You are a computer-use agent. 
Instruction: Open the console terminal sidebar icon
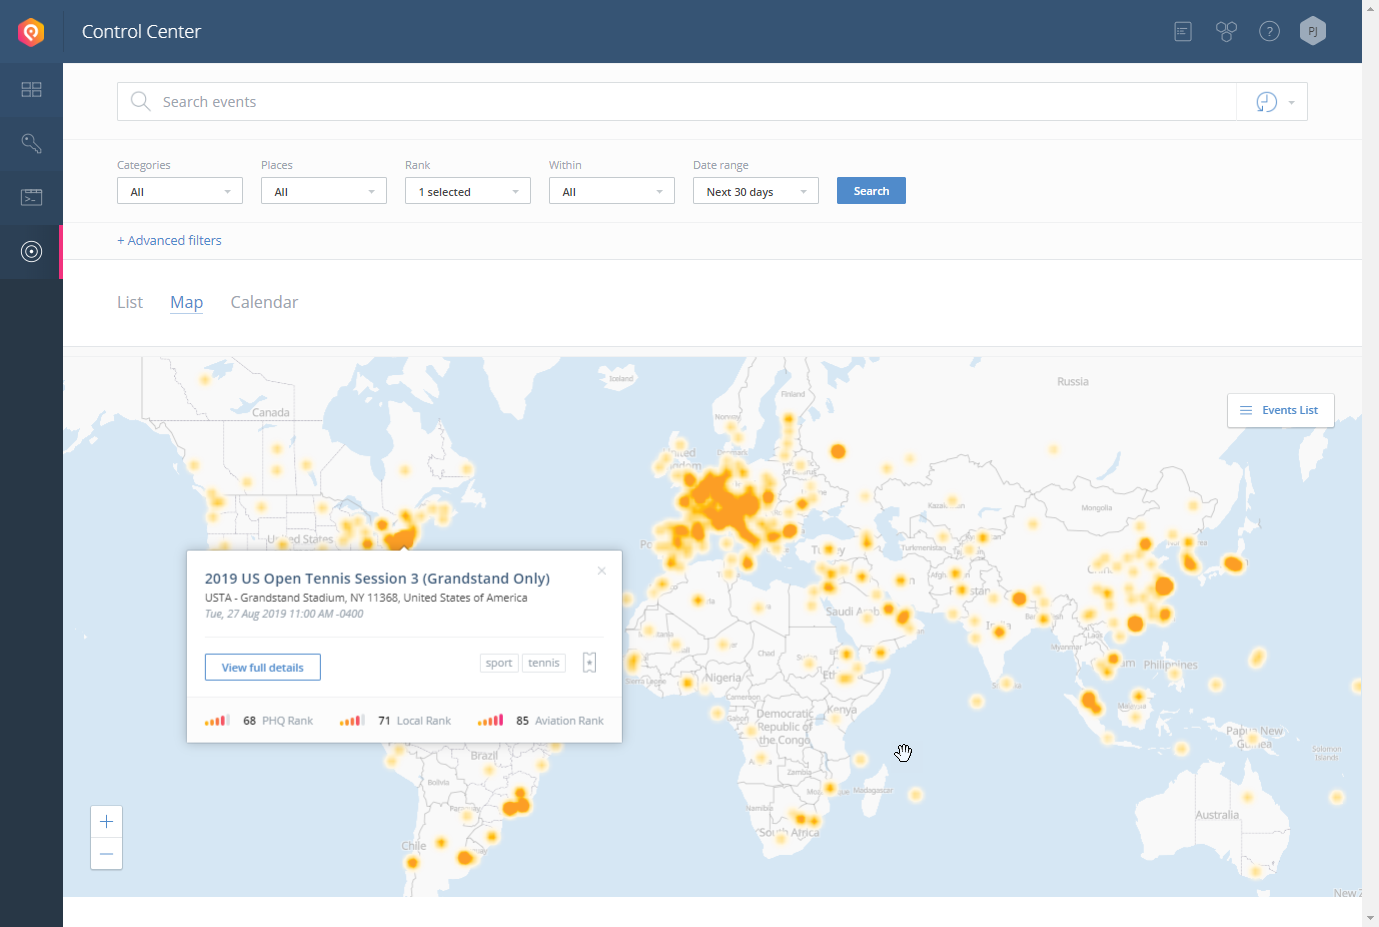(x=31, y=197)
